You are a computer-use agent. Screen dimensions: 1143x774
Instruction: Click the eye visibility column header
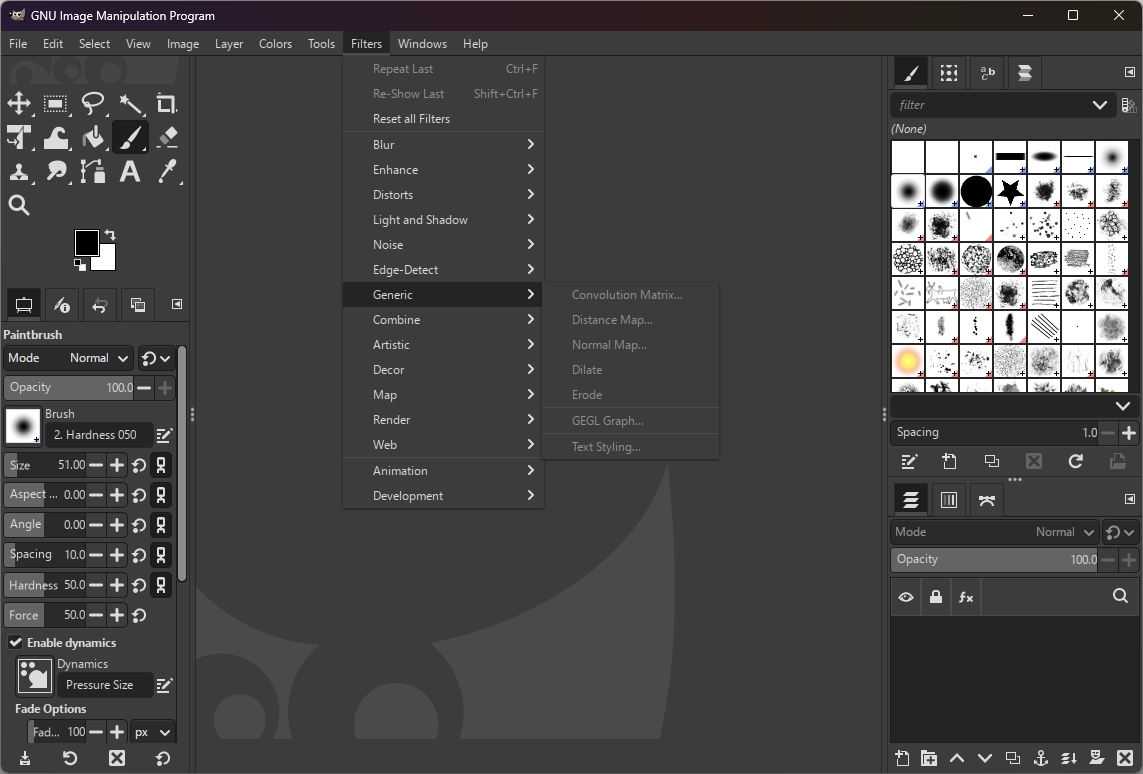click(x=906, y=597)
